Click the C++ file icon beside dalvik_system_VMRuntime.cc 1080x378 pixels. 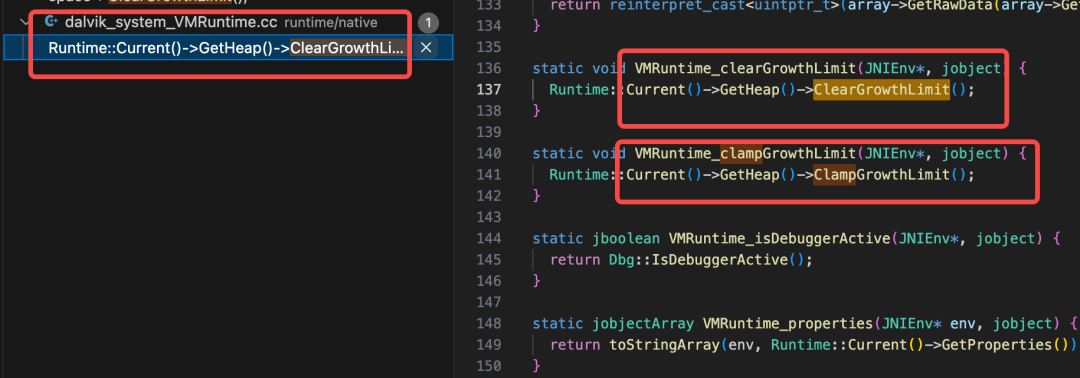click(50, 22)
